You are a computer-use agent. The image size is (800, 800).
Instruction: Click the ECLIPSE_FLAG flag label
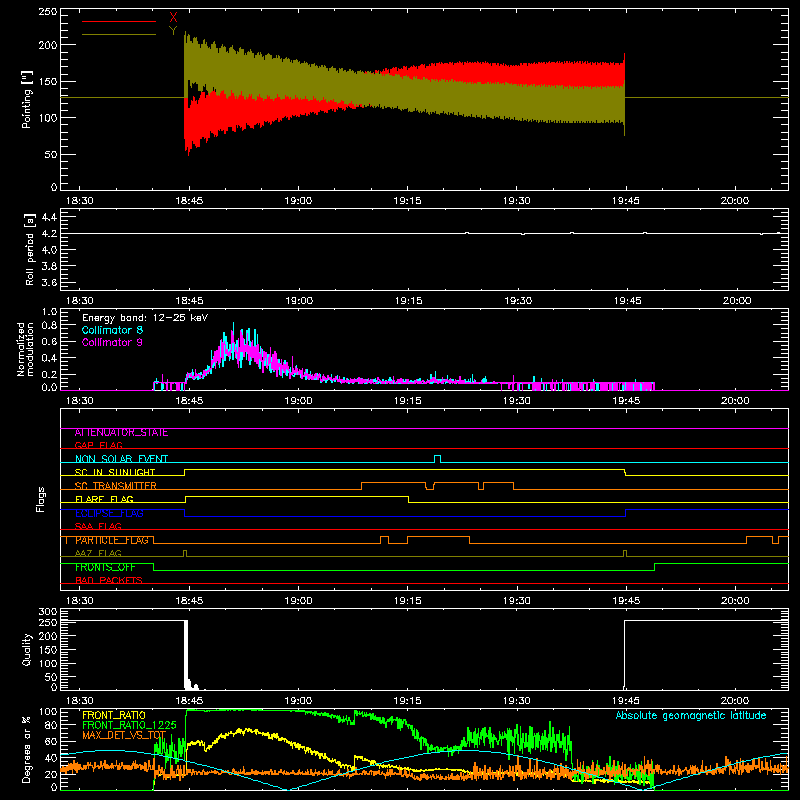pos(109,513)
